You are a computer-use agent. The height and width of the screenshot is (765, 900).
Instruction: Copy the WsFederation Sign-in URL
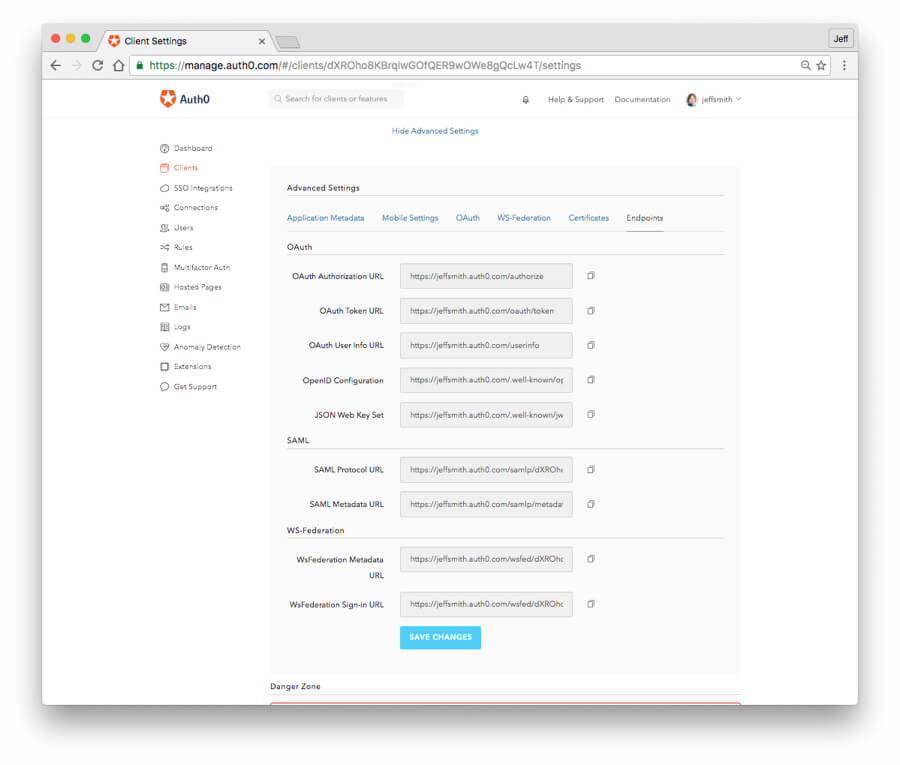[x=591, y=604]
